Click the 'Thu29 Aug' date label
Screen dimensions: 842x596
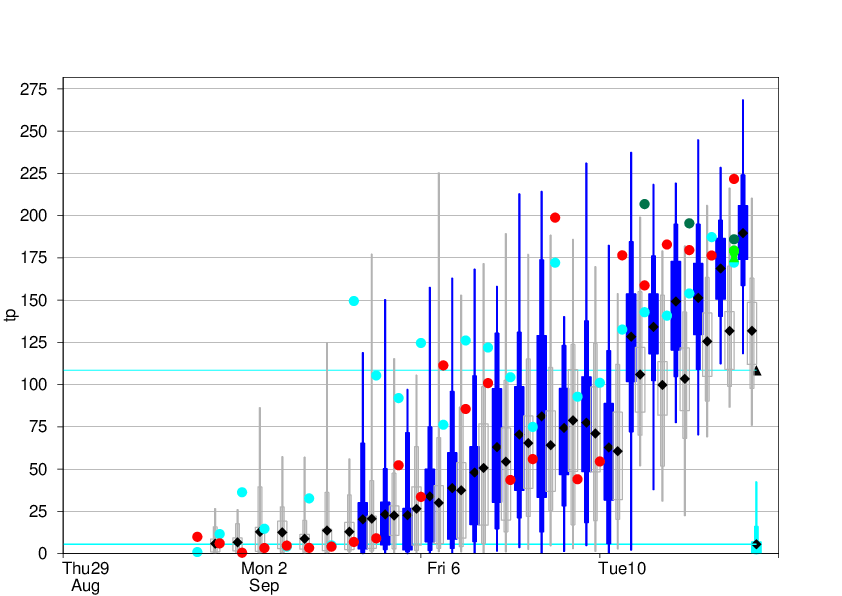[86, 577]
